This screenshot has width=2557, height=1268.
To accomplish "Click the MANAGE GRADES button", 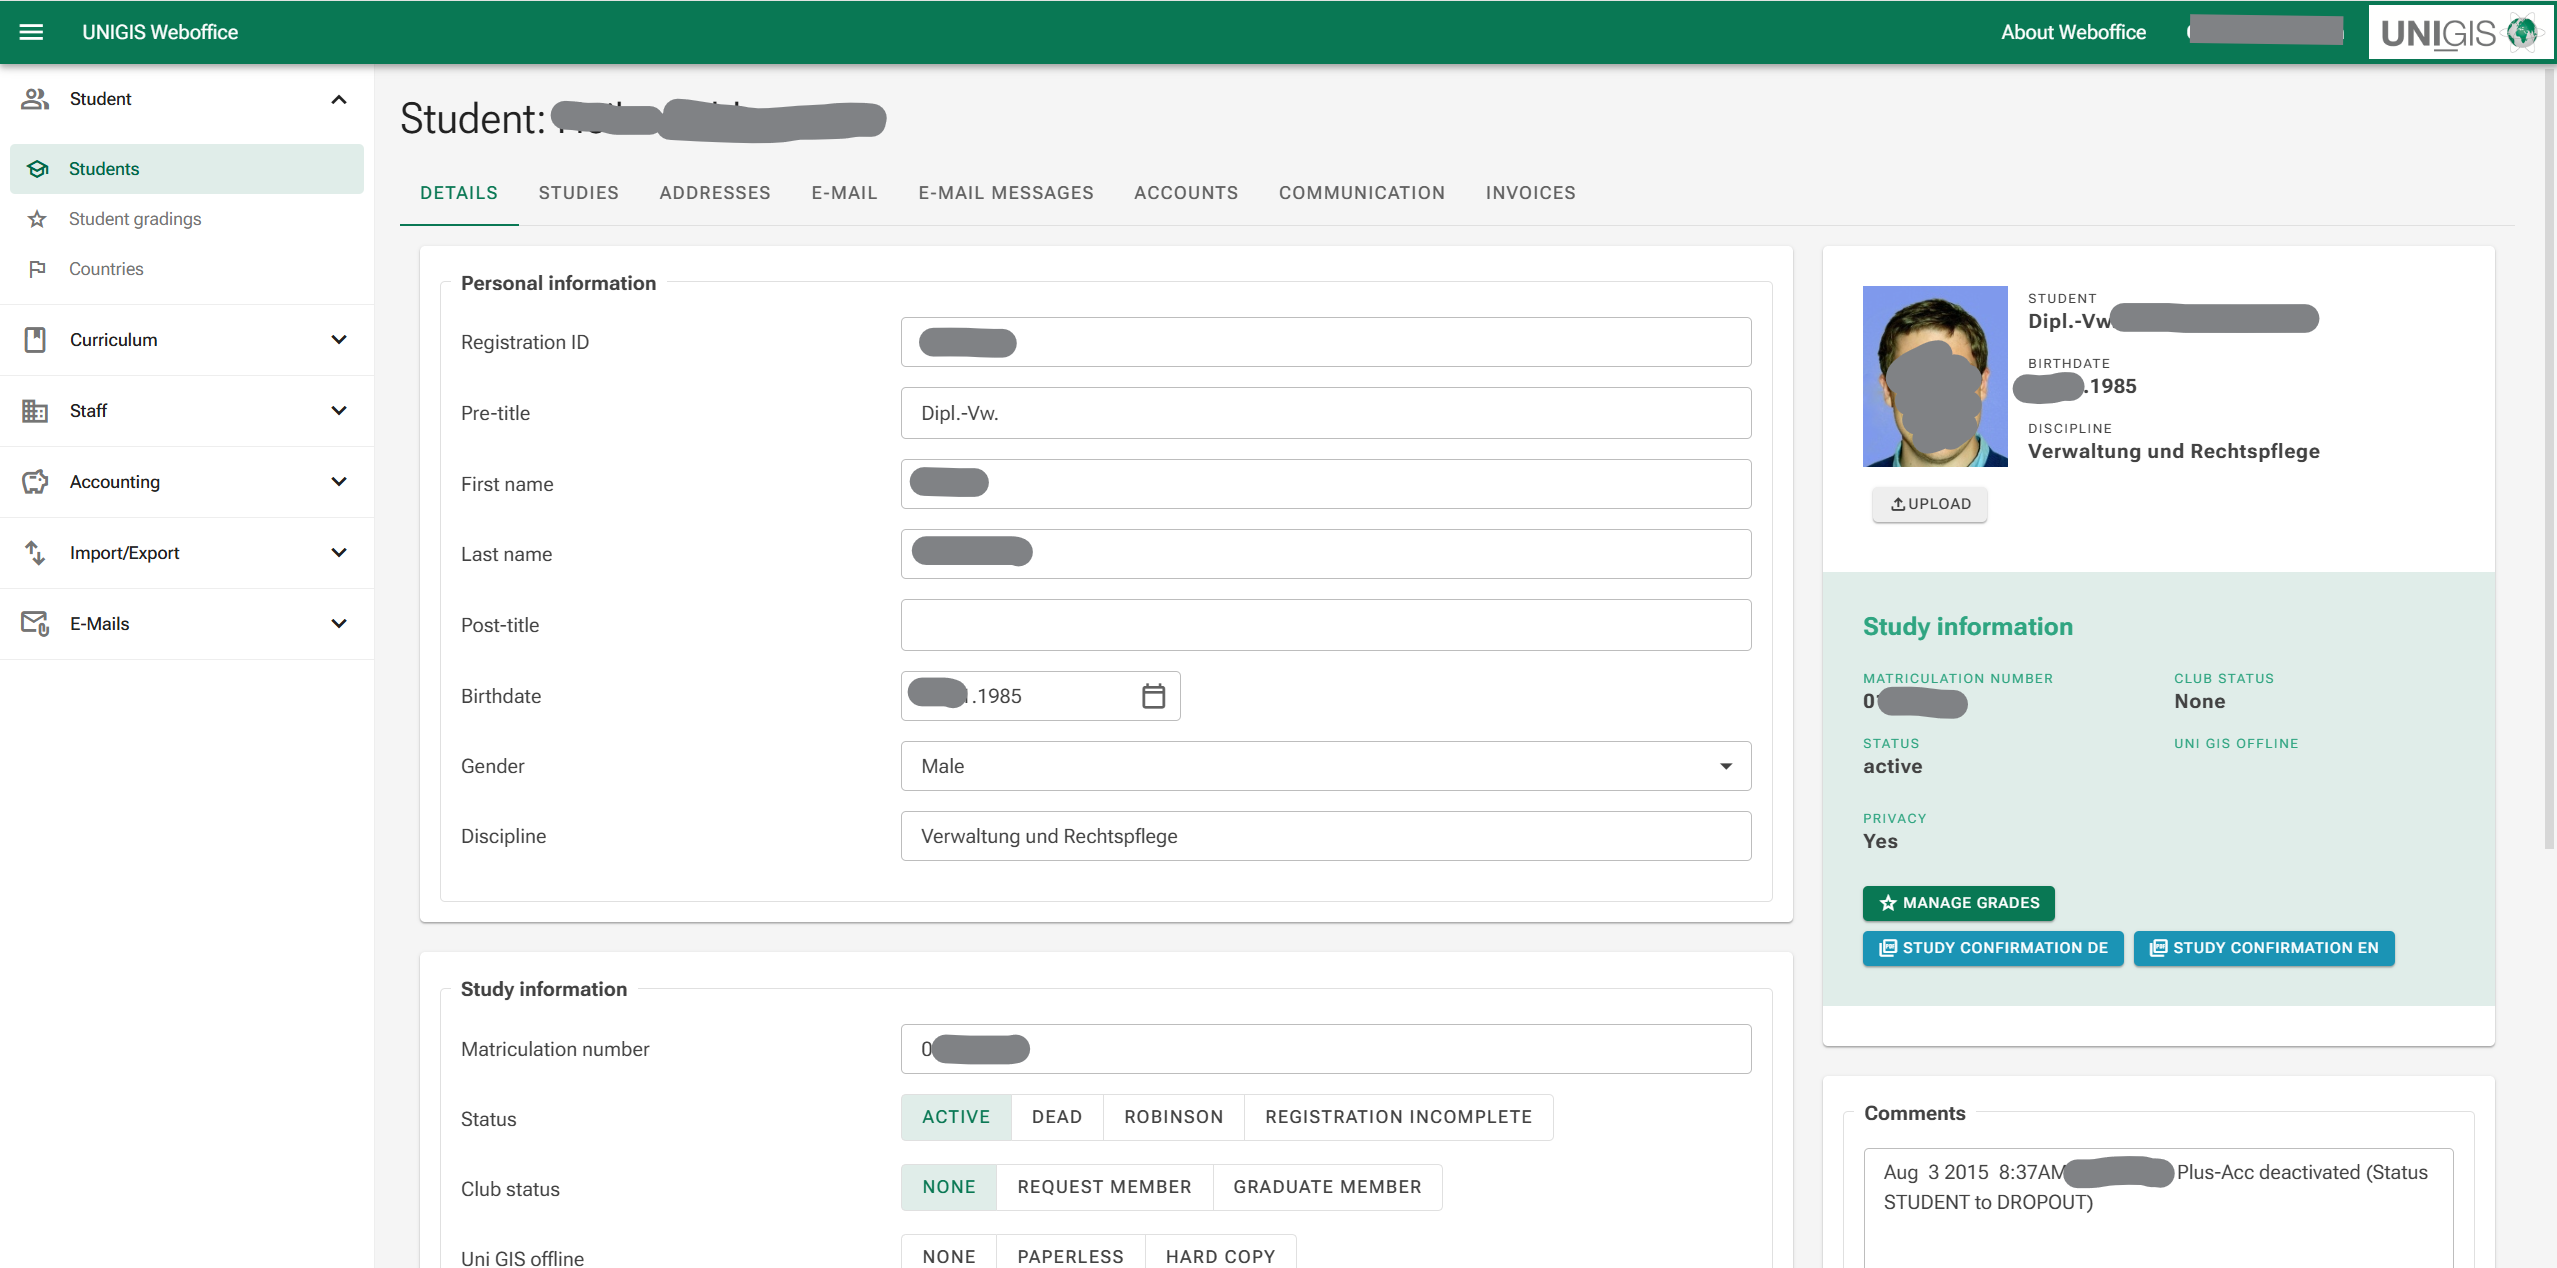I will (1958, 903).
